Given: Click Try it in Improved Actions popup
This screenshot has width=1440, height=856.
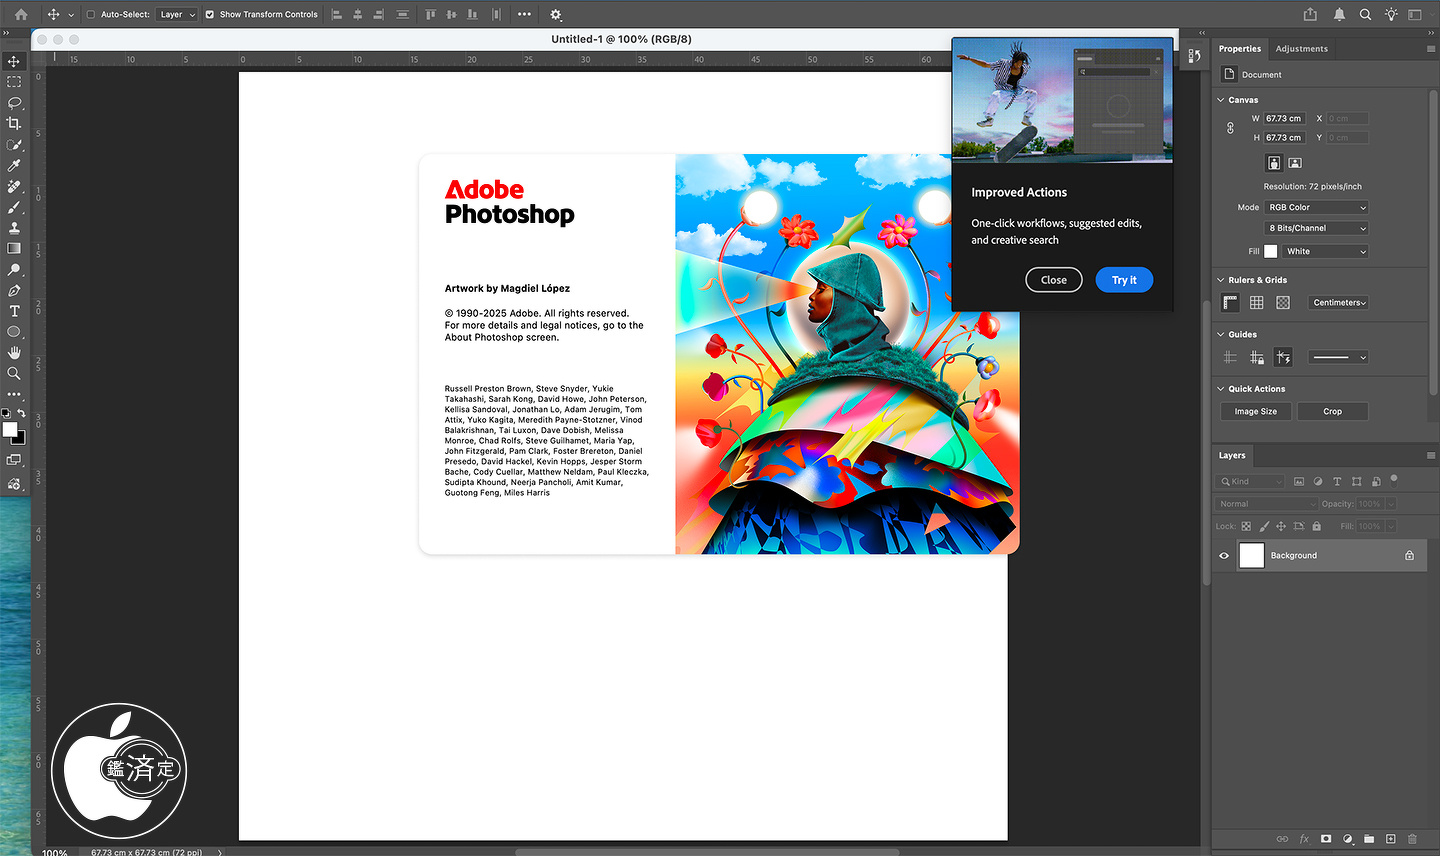Looking at the screenshot, I should click(1124, 280).
